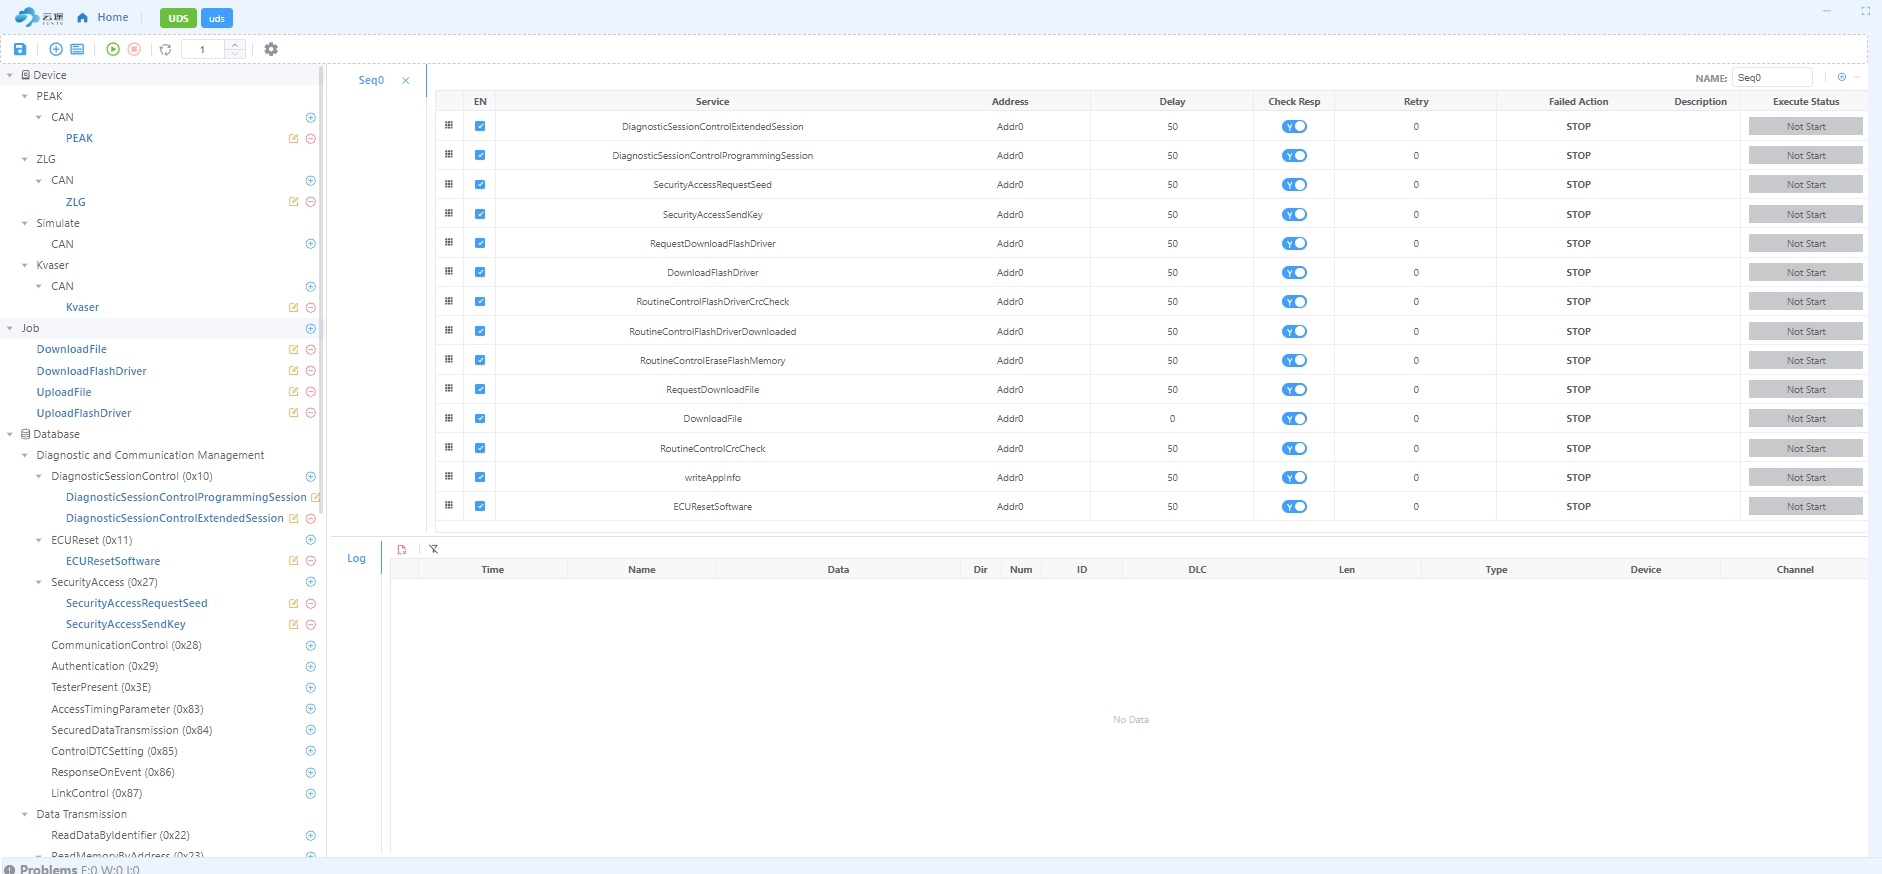Click the Service column header
1882x874 pixels.
click(712, 102)
